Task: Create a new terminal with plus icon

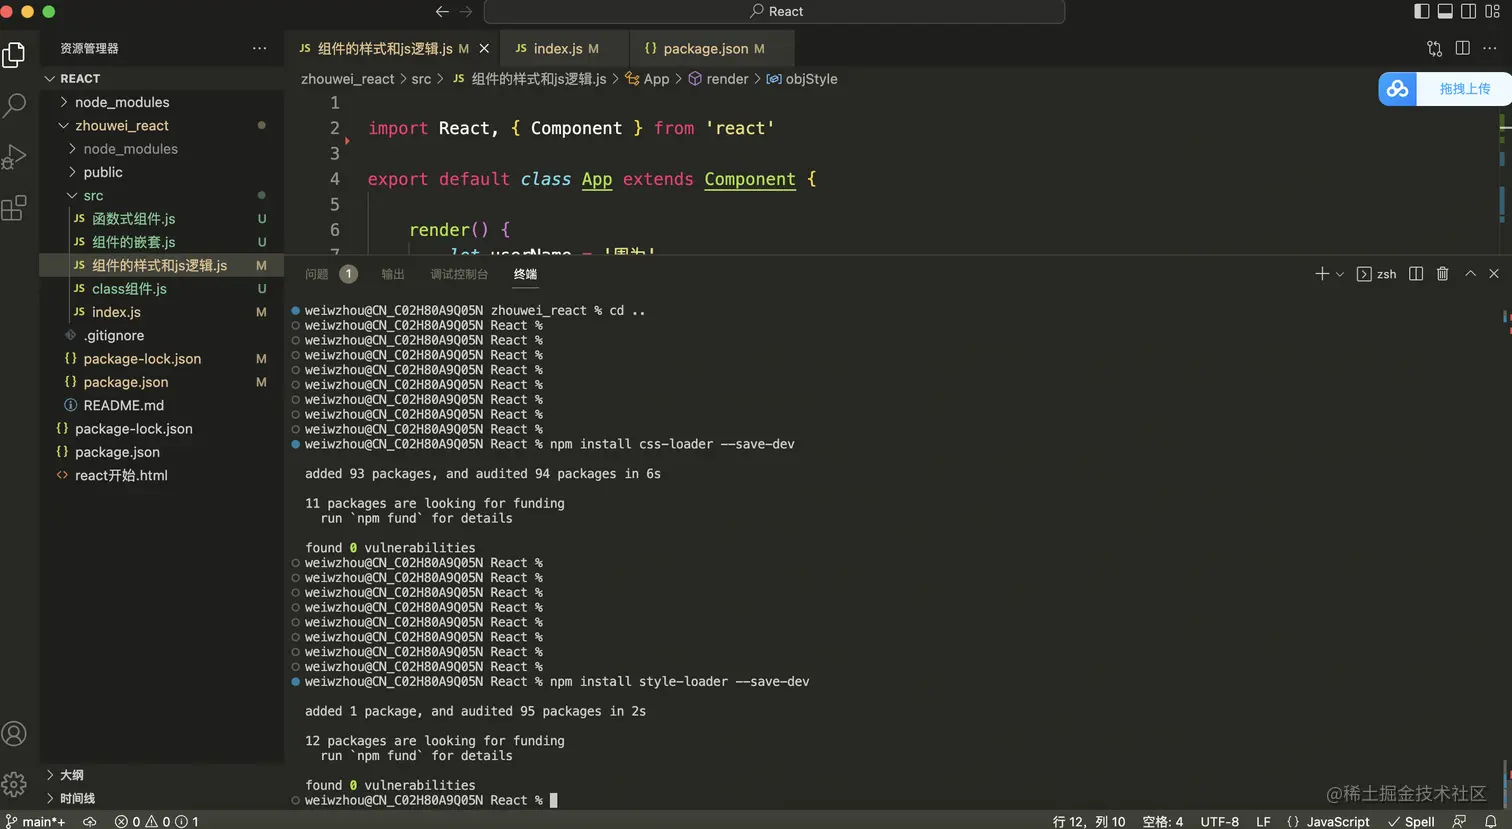Action: point(1322,274)
